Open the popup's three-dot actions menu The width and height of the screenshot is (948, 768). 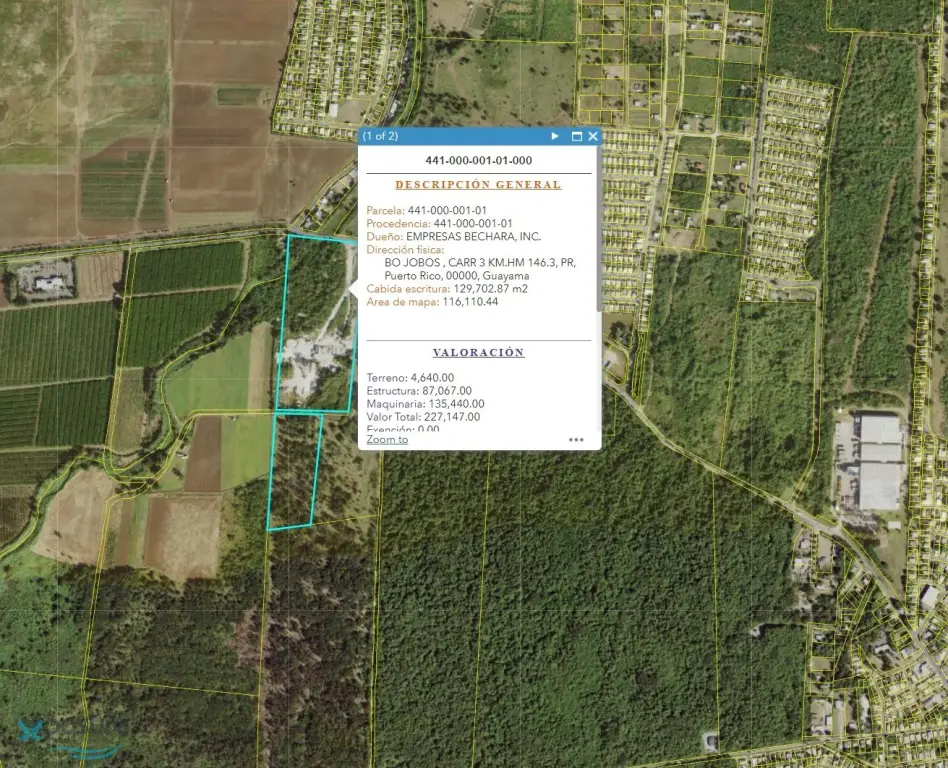click(x=576, y=439)
